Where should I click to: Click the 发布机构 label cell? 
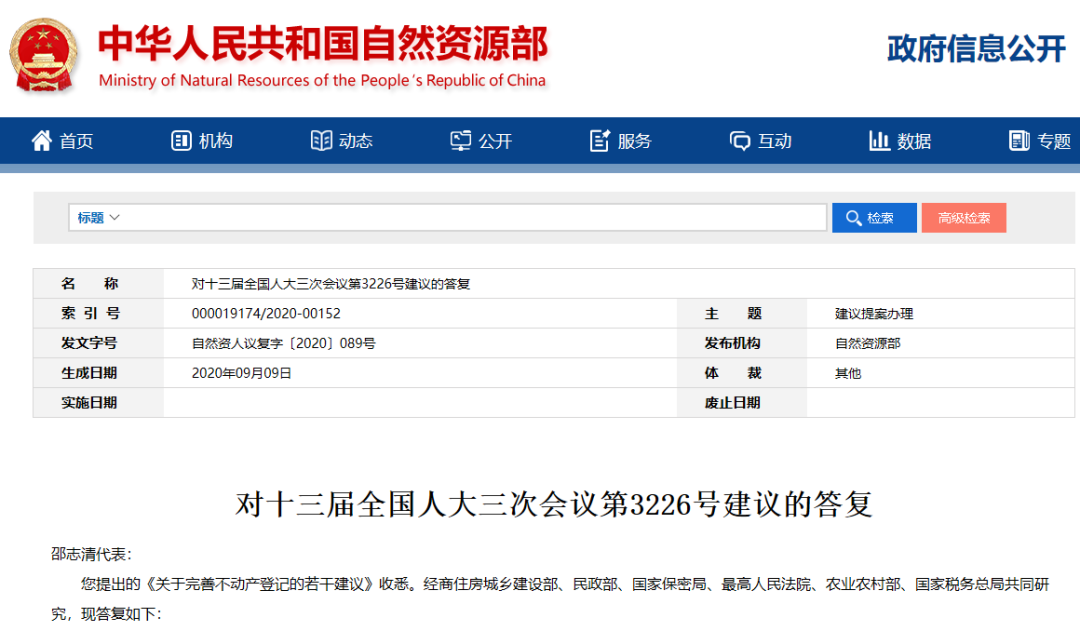[x=742, y=343]
